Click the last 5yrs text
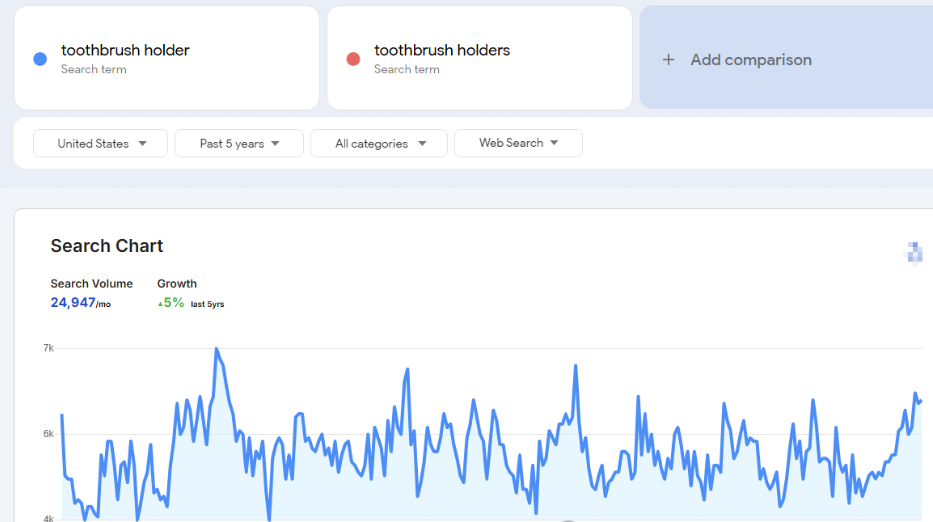Viewport: 933px width, 522px height. click(x=207, y=304)
